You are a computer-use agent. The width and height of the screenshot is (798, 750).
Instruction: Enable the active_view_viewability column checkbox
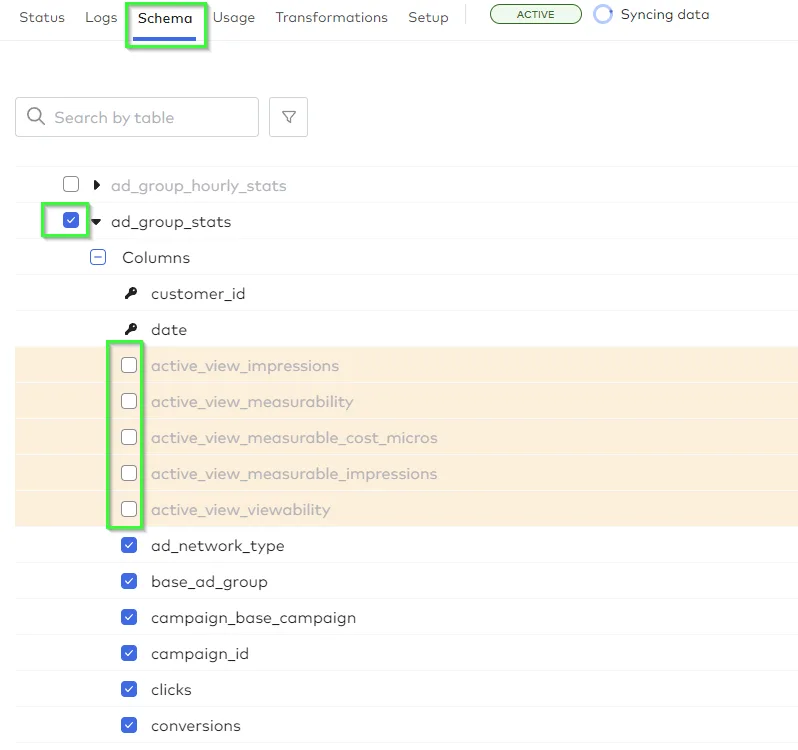click(x=129, y=510)
